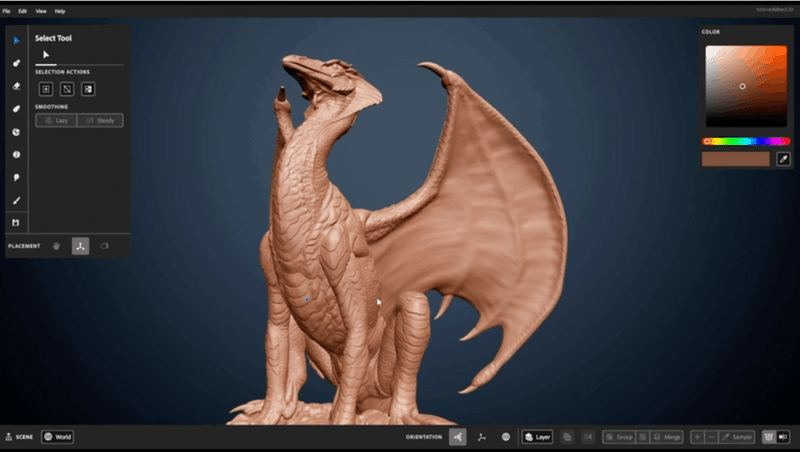800x452 pixels.
Task: Click the save disk icon in sidebar
Action: 16,222
